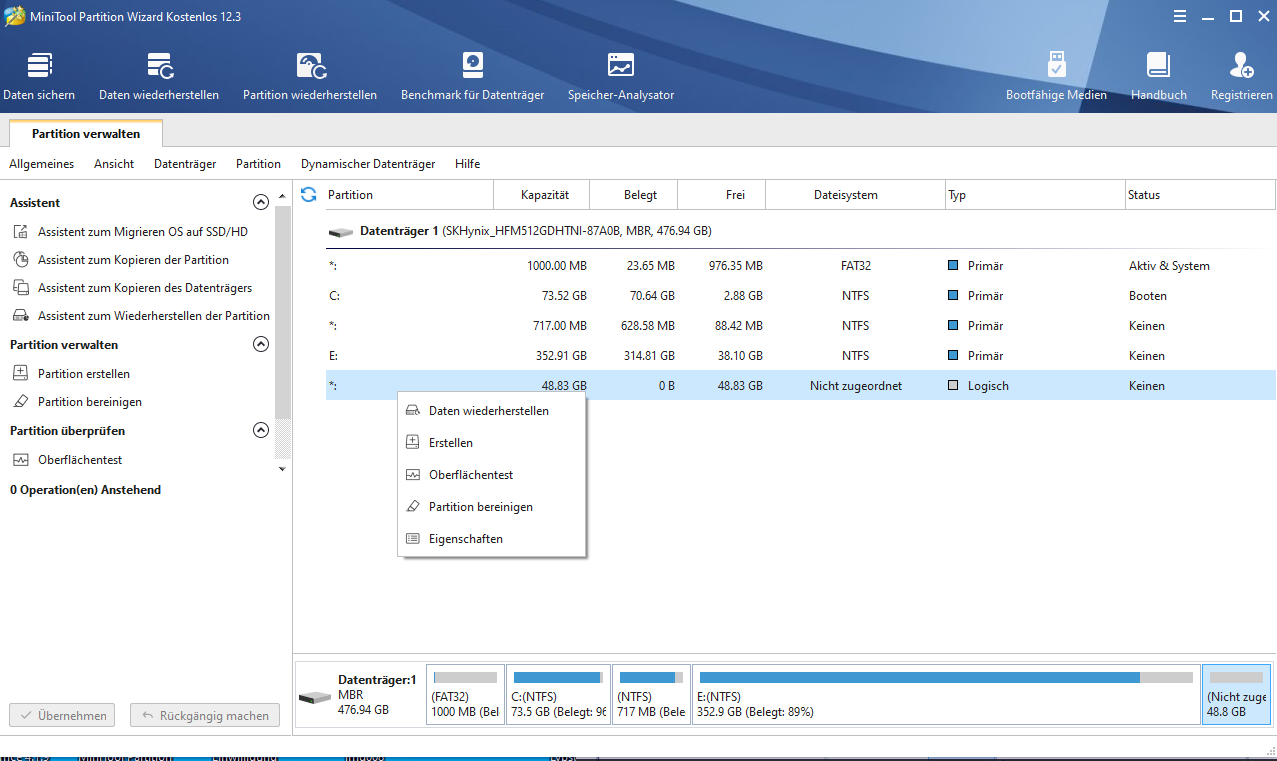
Task: Select the 717.00 MB NTFS partition row
Action: point(800,326)
